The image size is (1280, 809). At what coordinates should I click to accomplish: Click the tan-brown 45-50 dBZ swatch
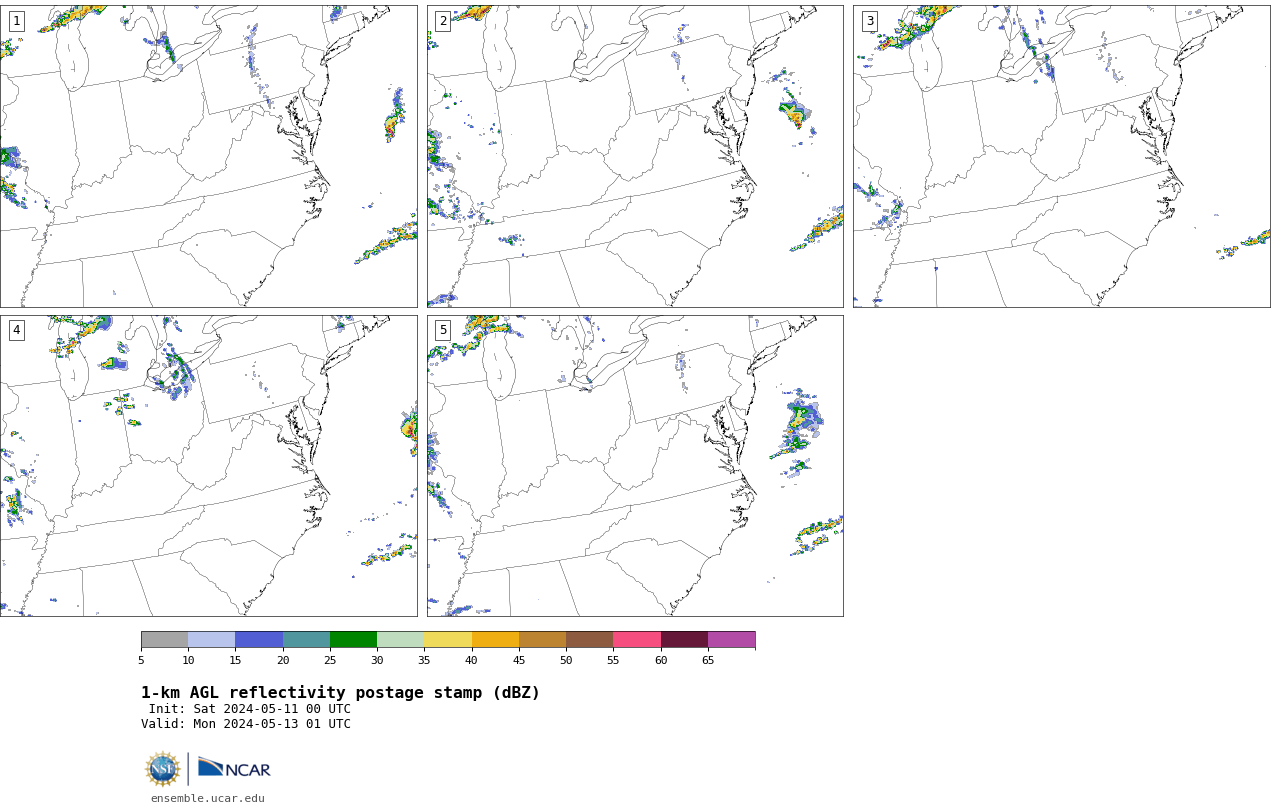(542, 640)
